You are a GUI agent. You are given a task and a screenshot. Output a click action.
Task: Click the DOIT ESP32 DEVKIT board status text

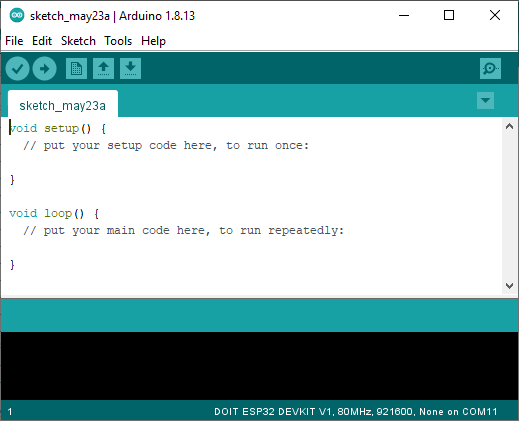point(355,412)
